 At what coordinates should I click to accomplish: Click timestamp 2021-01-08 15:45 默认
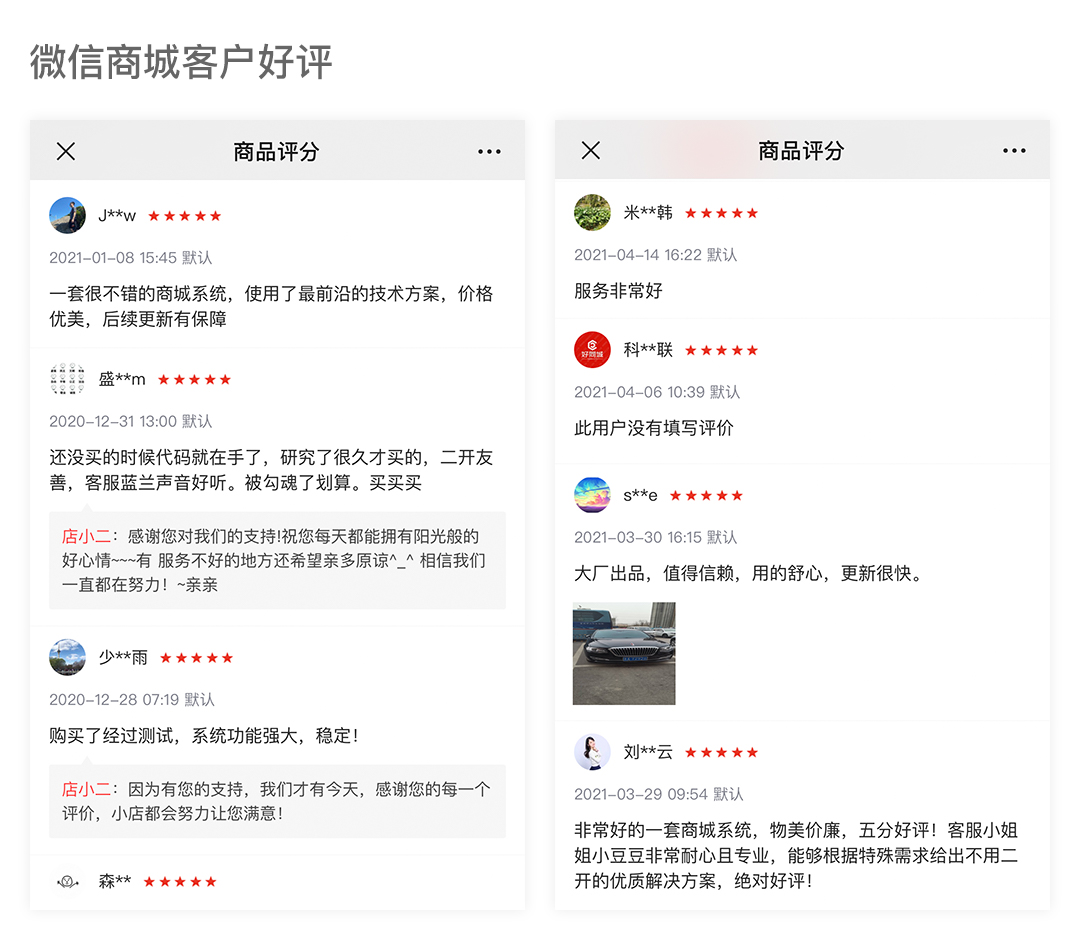point(131,258)
